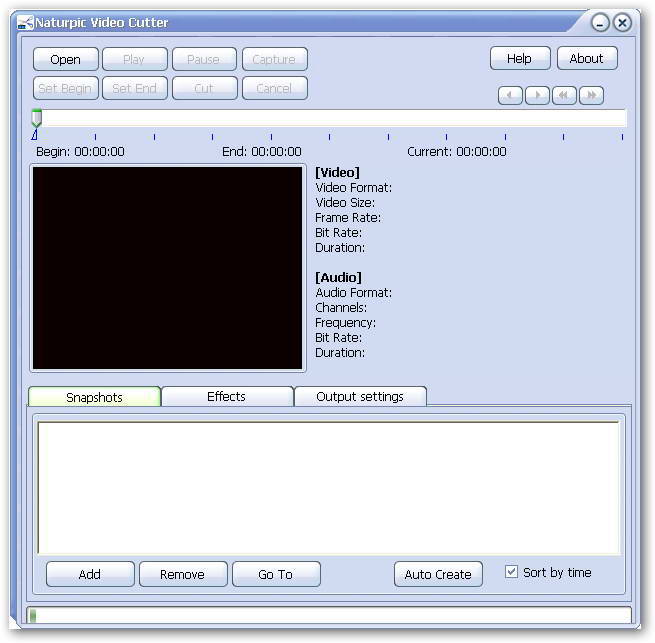
Task: Click the Cut button
Action: (204, 88)
